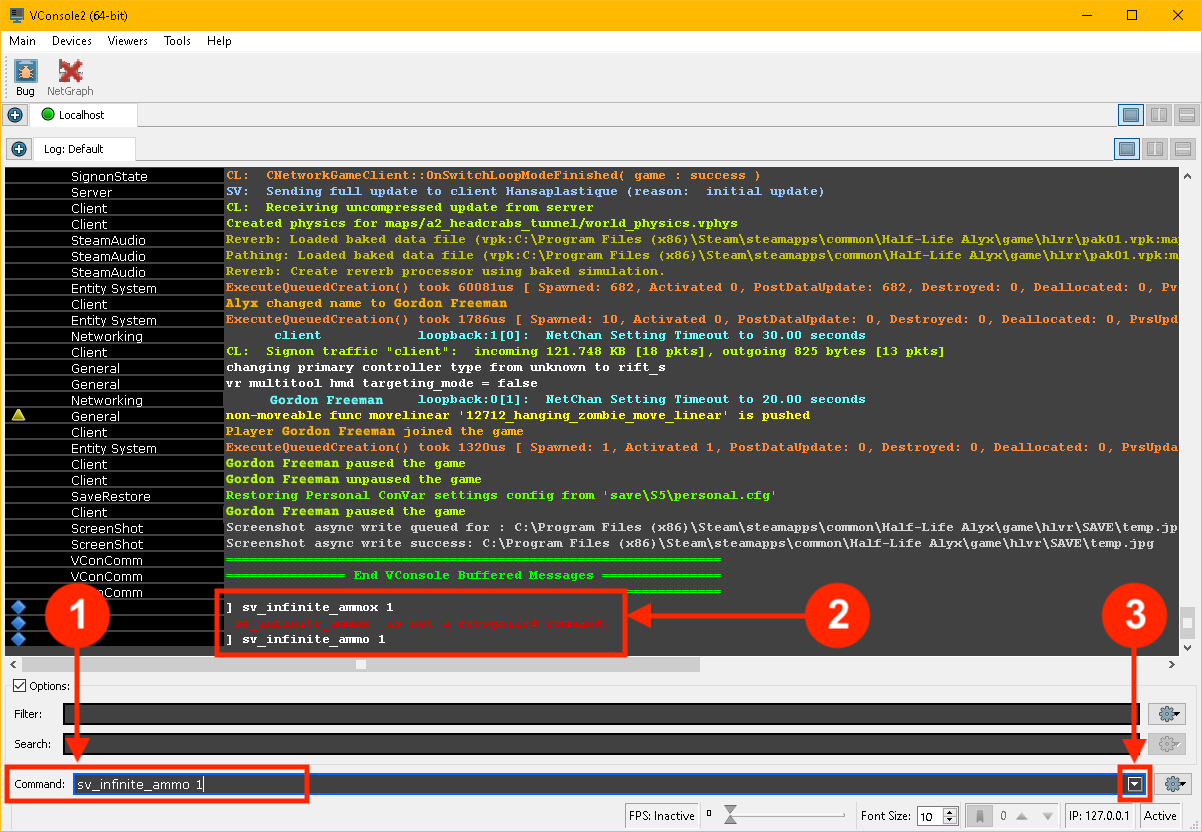Select 'End VConsole Buffered Messages' line
This screenshot has height=832, width=1202.
click(x=473, y=575)
